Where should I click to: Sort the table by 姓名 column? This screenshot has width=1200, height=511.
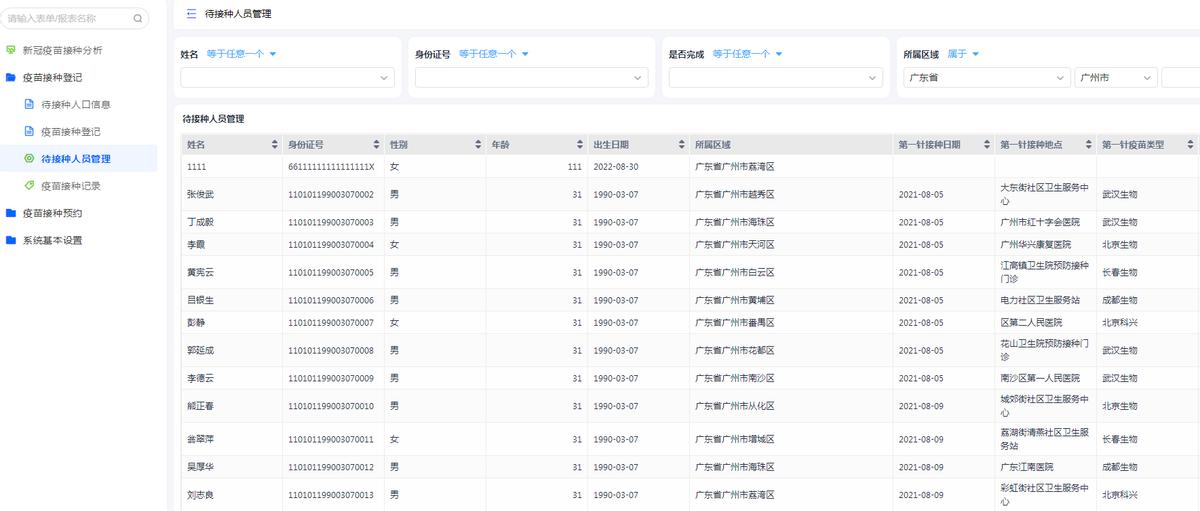coord(275,145)
